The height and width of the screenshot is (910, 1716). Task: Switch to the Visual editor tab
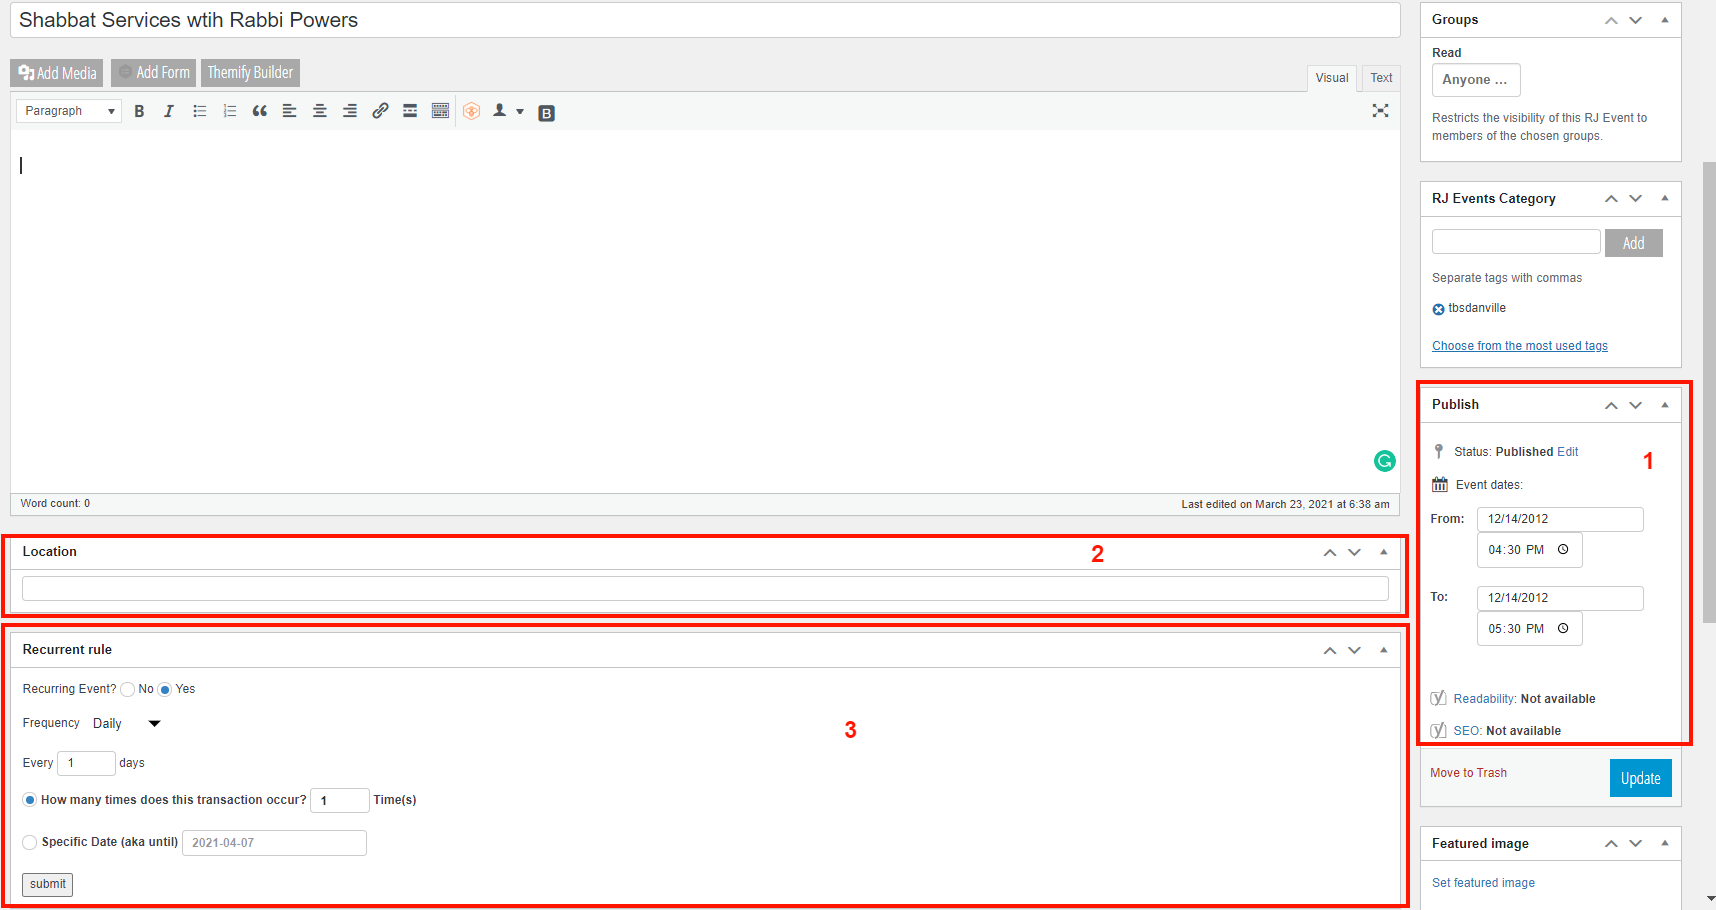point(1331,78)
